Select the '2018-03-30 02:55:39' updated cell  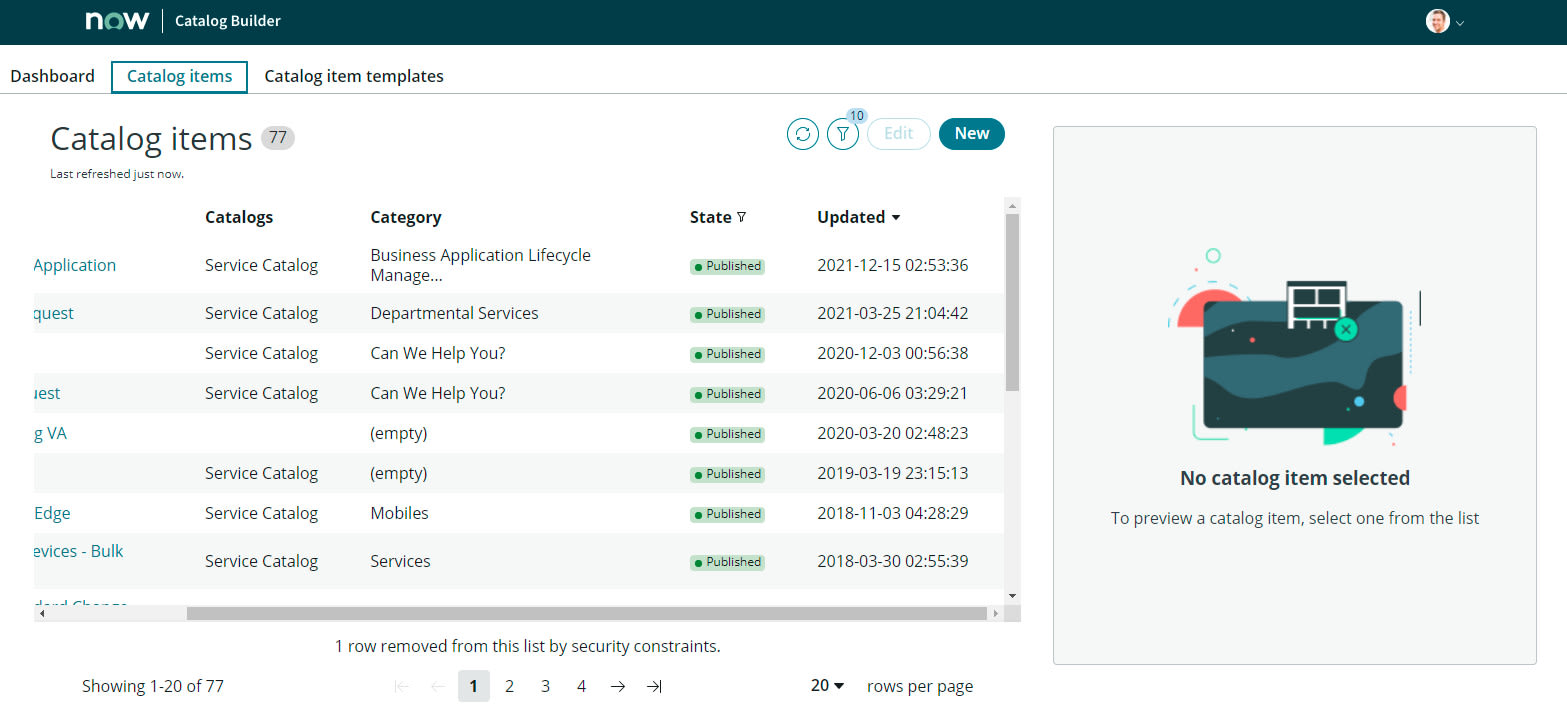point(892,561)
